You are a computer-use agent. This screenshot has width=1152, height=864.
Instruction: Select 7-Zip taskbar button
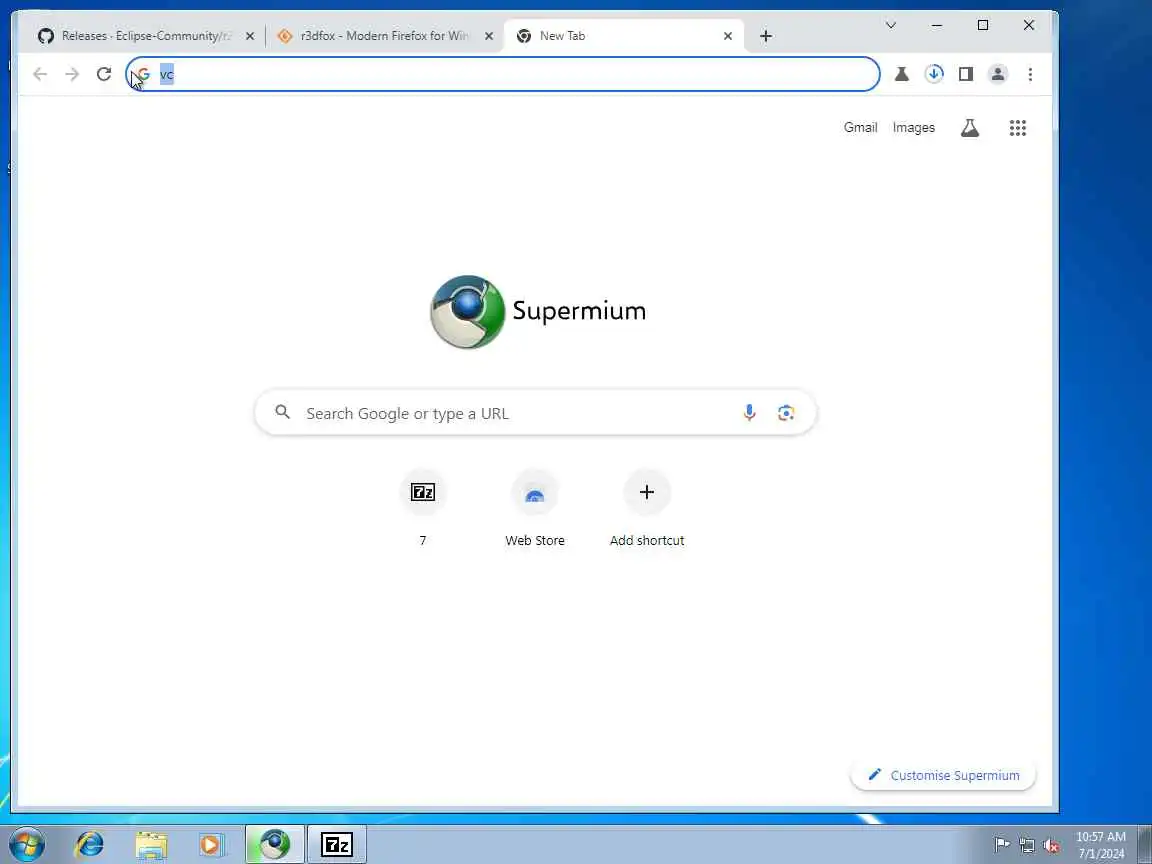coord(336,844)
